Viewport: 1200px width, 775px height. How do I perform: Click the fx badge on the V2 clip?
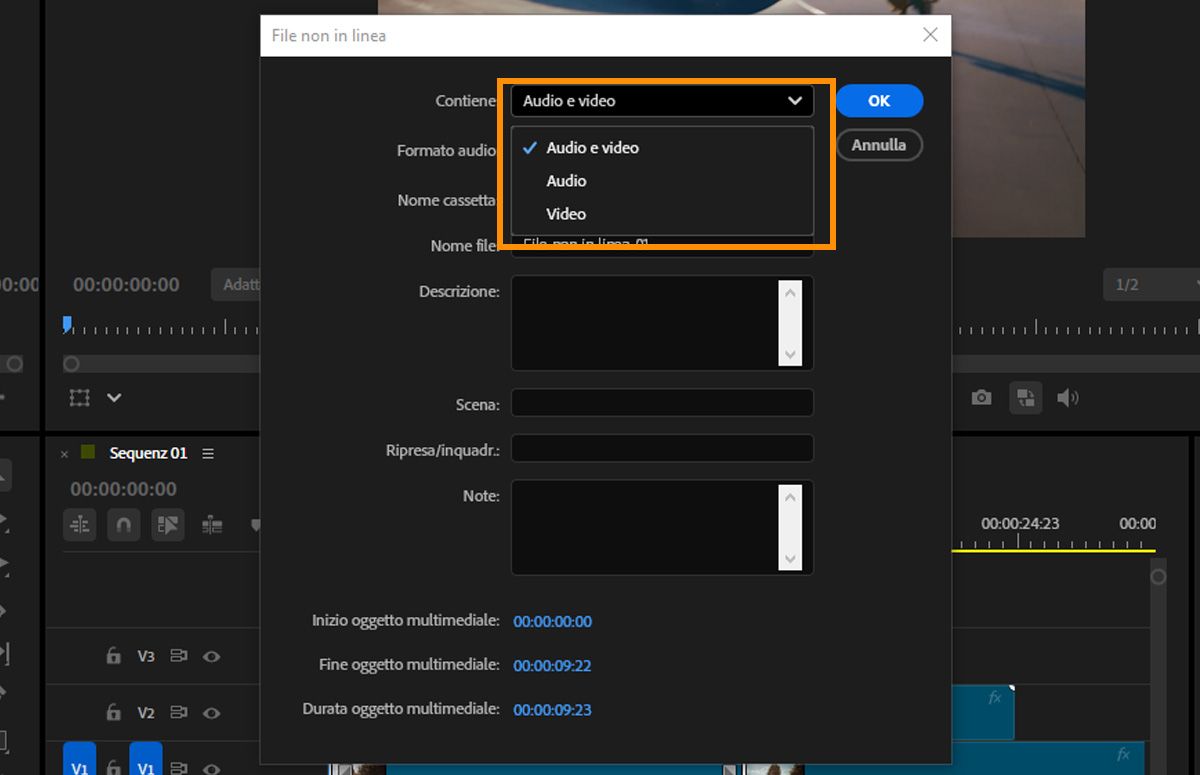tap(995, 698)
